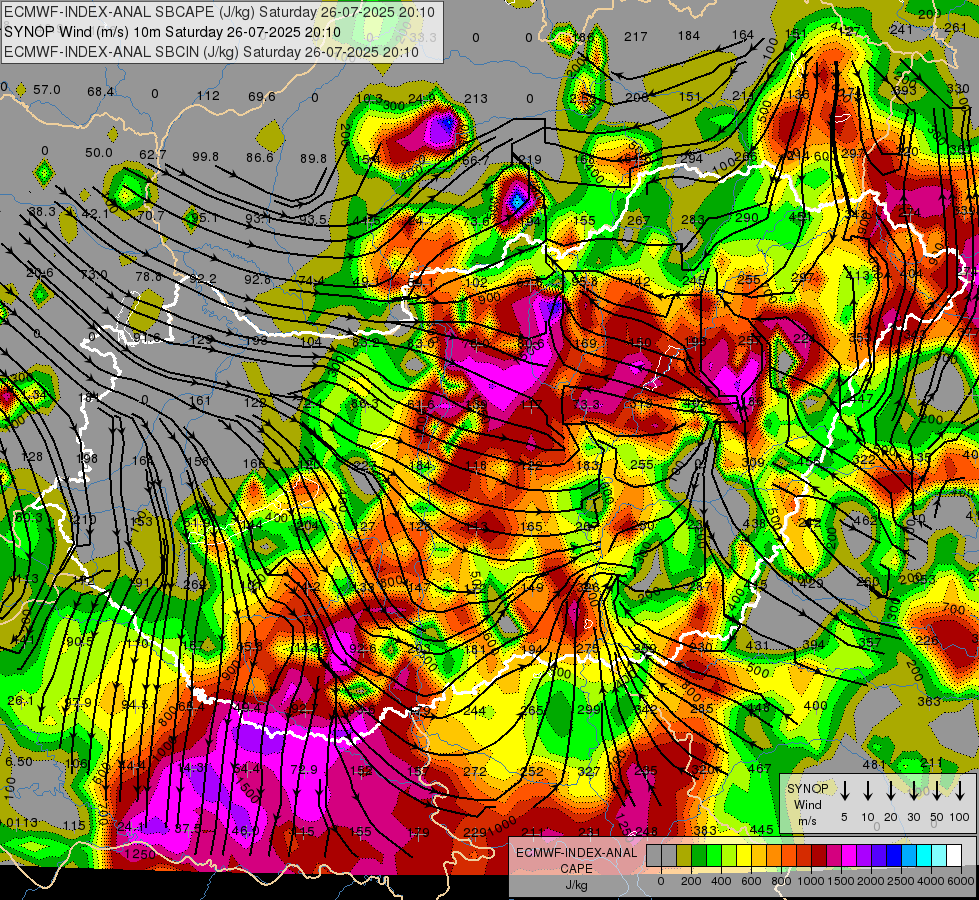Image resolution: width=979 pixels, height=900 pixels.
Task: Click the station value 46.0
Action: [245, 831]
